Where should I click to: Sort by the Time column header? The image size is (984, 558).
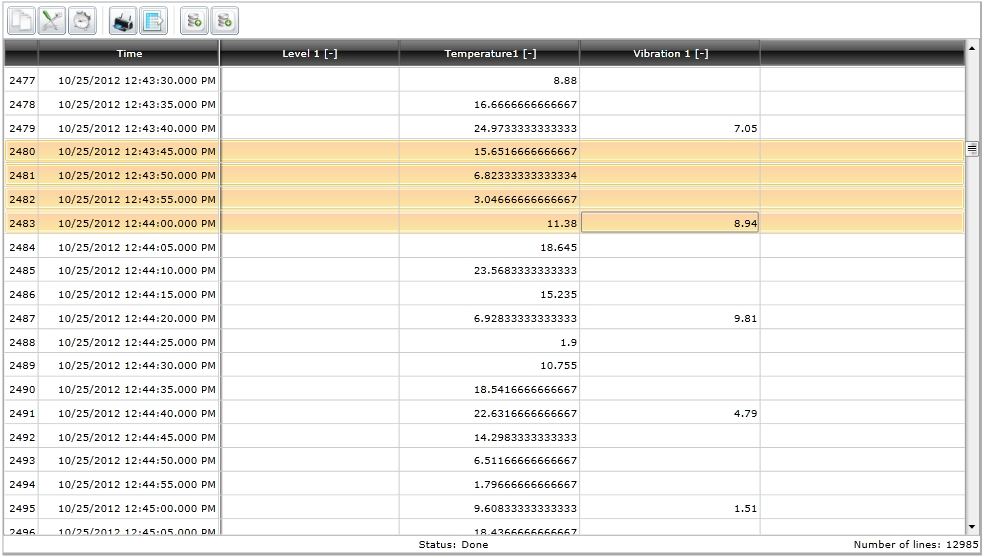tap(129, 54)
